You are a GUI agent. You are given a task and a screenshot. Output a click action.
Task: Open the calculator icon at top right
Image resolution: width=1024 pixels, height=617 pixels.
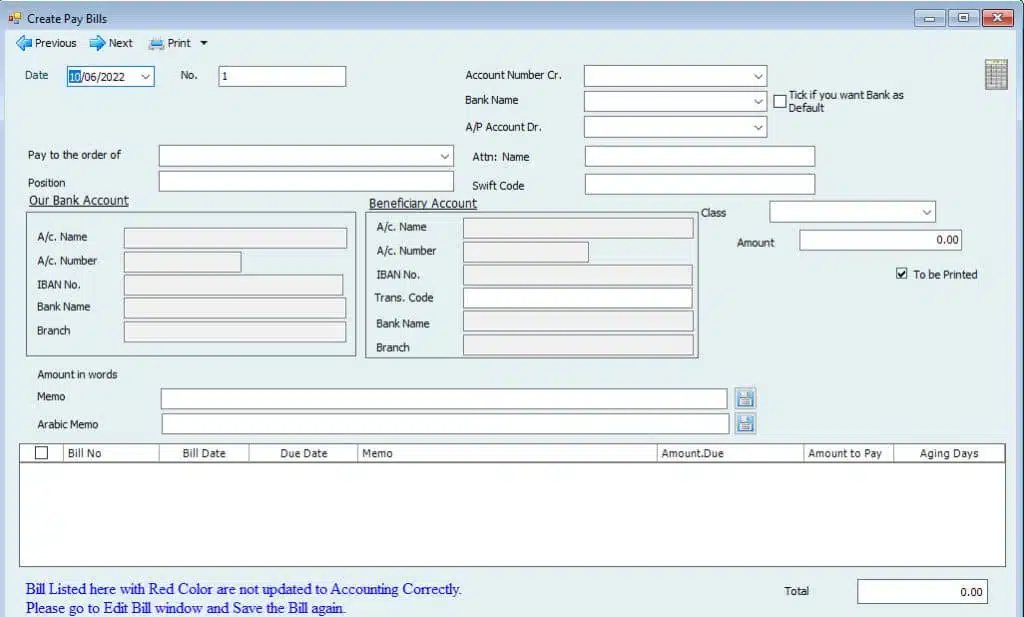click(996, 75)
